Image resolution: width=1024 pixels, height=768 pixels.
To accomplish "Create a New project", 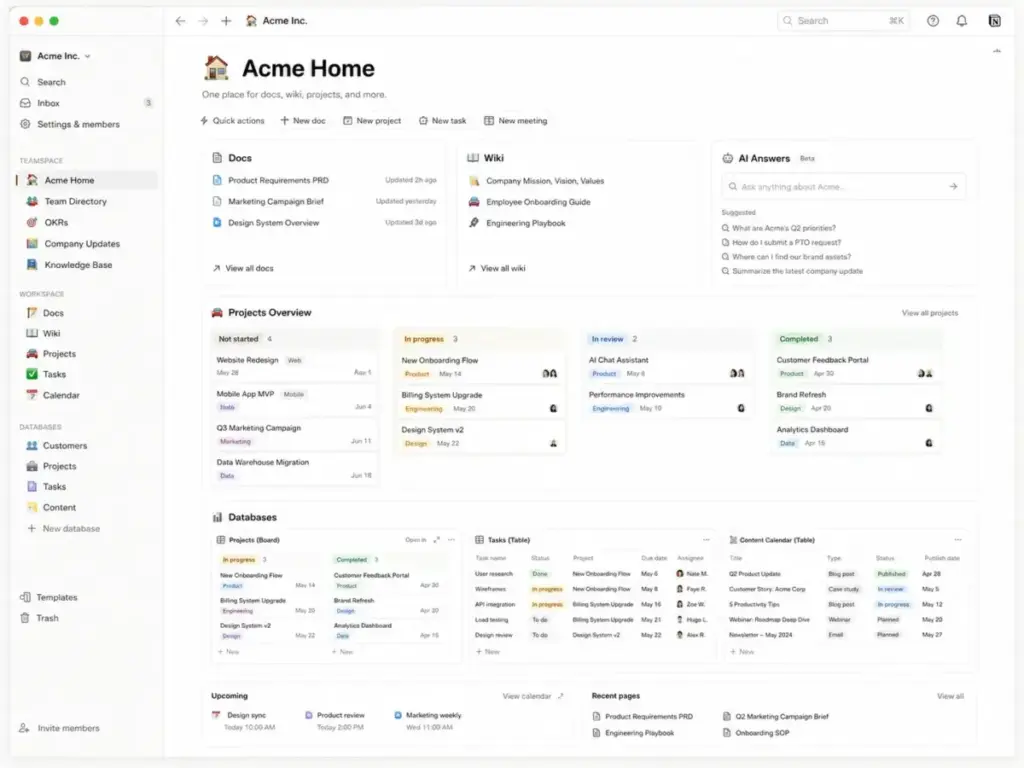I will [372, 121].
